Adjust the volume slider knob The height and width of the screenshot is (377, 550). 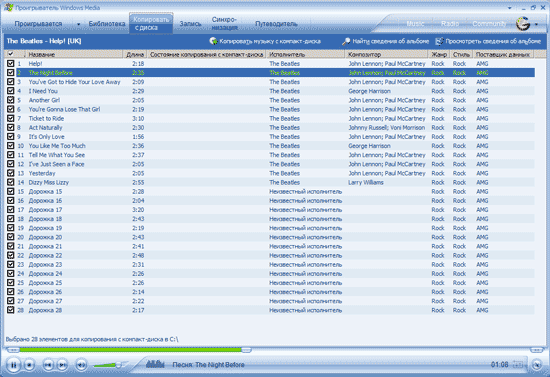point(119,365)
